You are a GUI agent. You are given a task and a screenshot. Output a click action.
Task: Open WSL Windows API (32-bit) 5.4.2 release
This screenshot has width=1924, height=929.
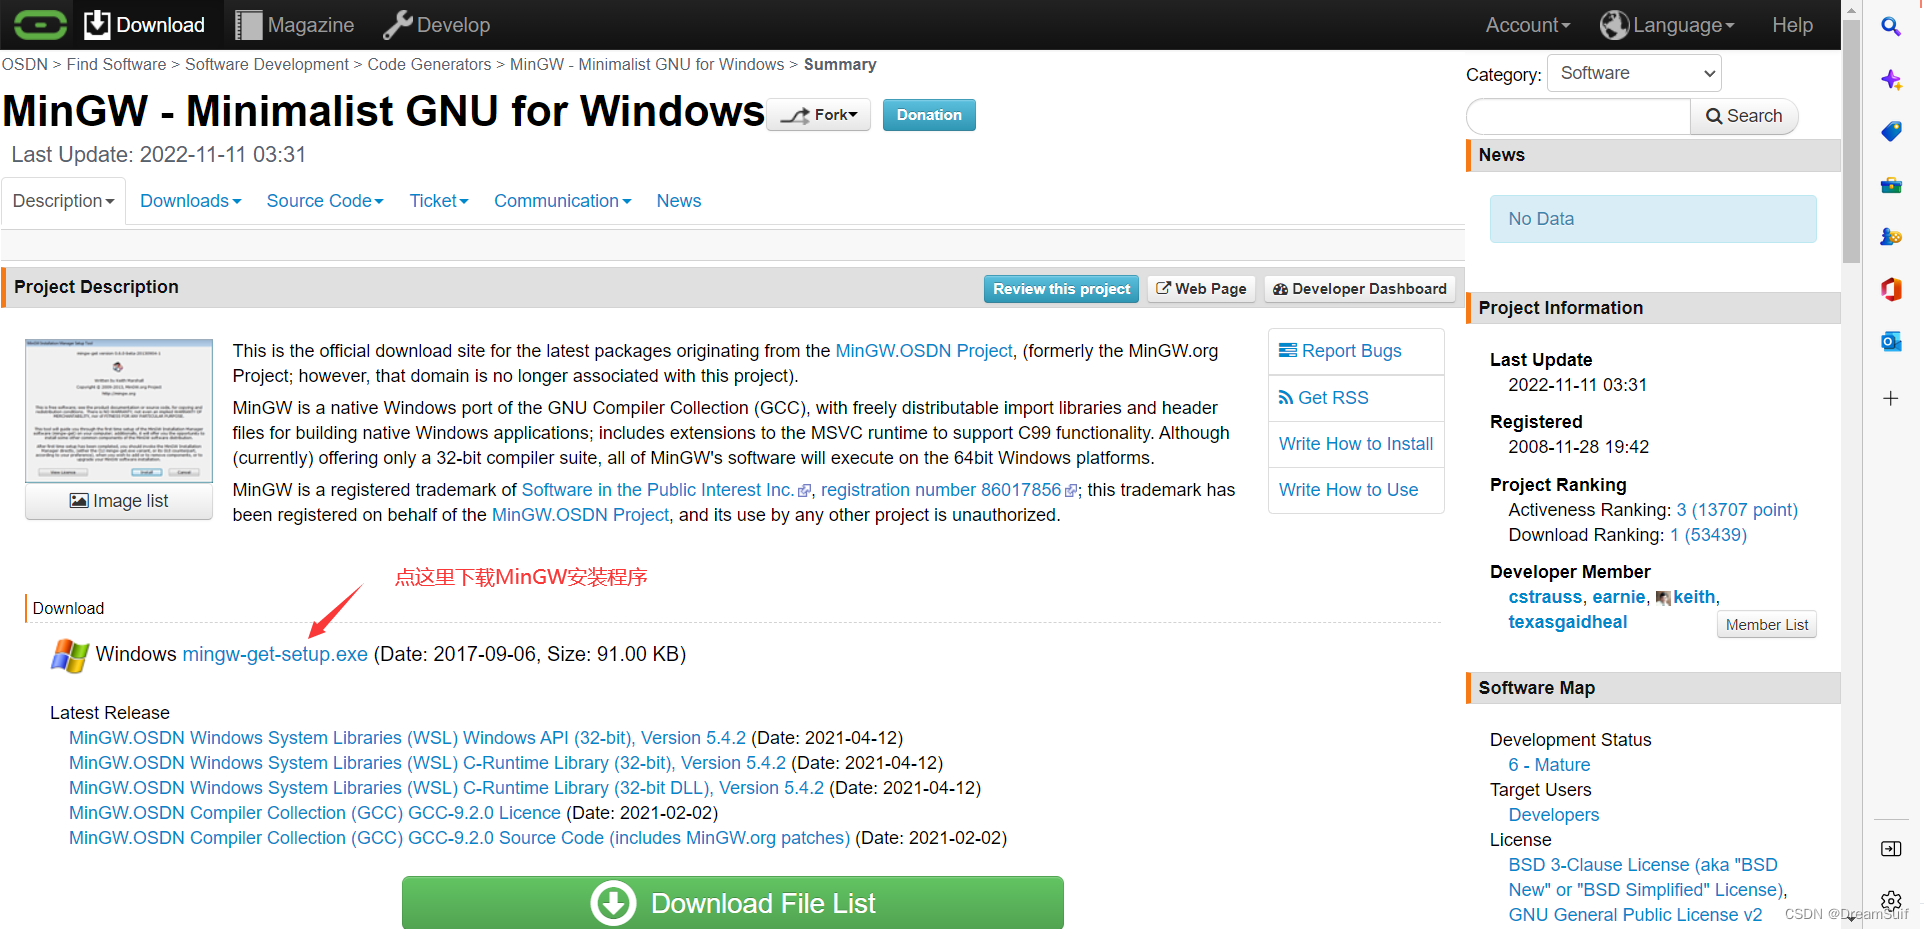click(407, 738)
